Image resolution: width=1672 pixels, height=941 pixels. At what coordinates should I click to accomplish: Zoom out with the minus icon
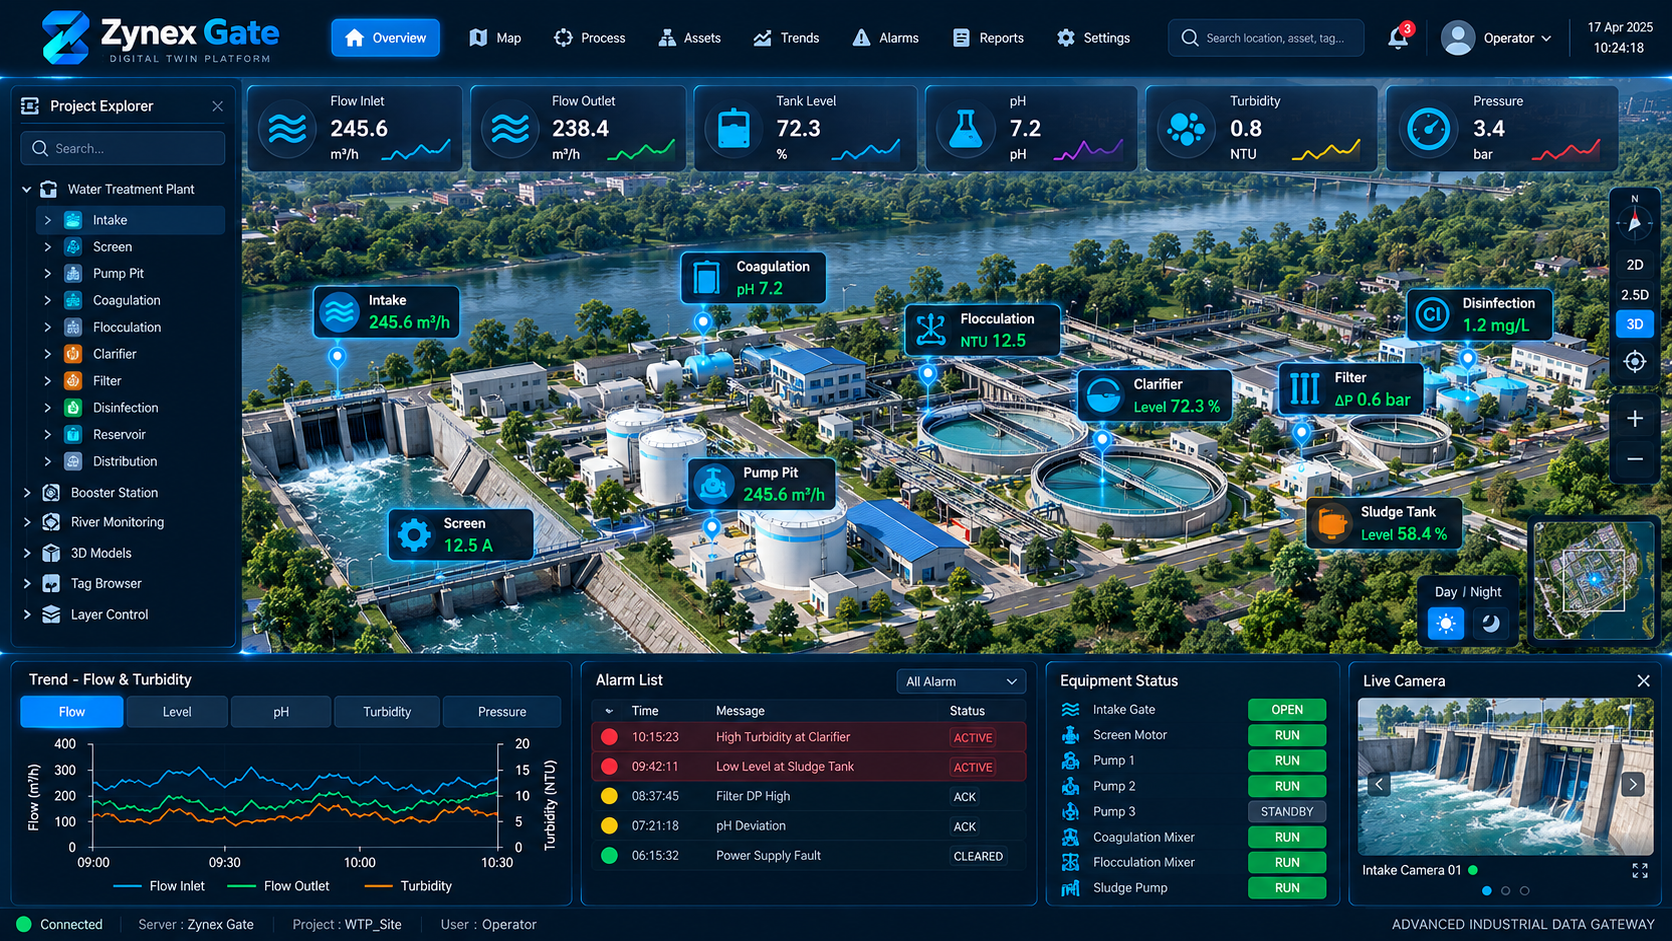click(x=1635, y=459)
